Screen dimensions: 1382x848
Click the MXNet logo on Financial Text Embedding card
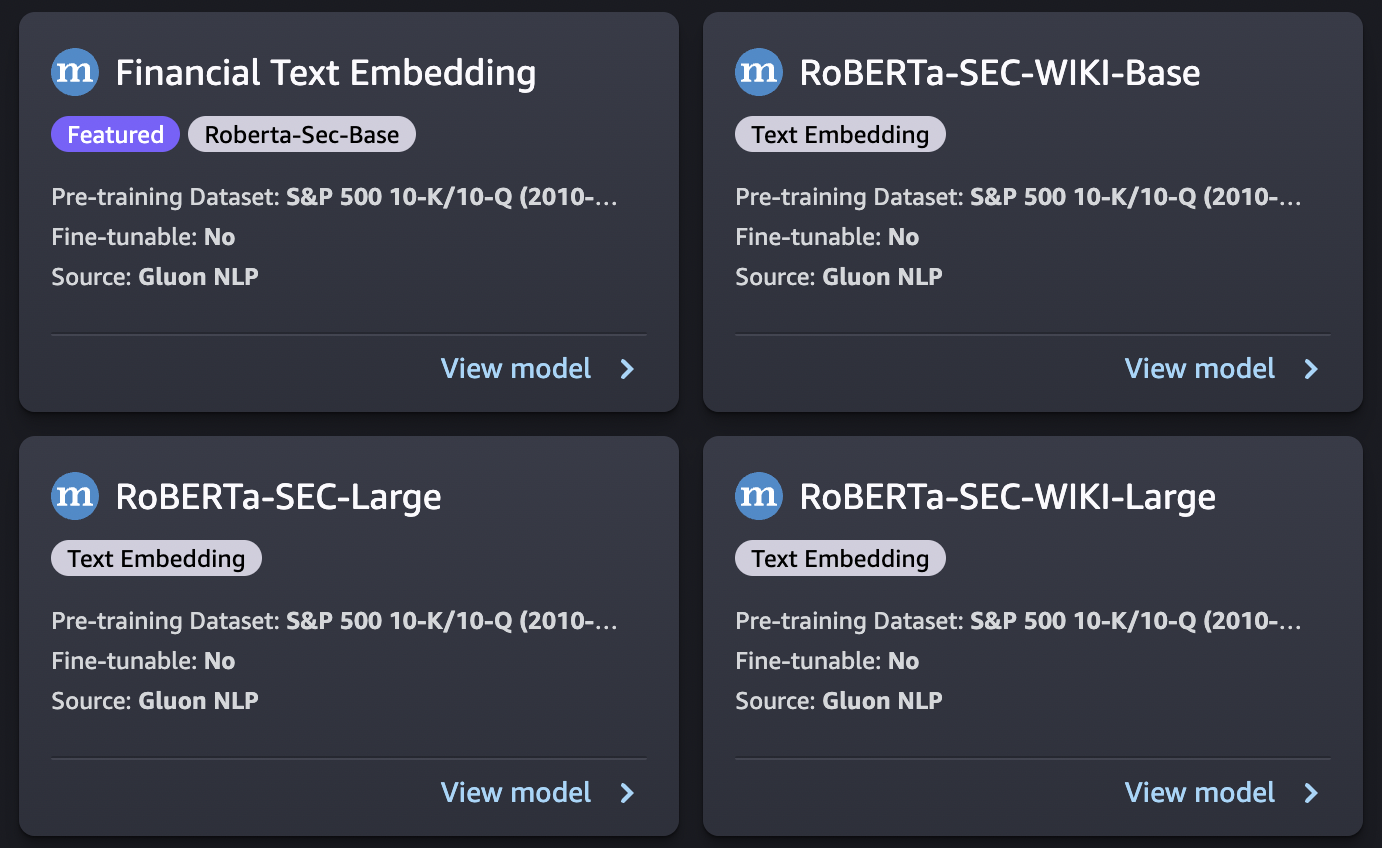click(75, 72)
